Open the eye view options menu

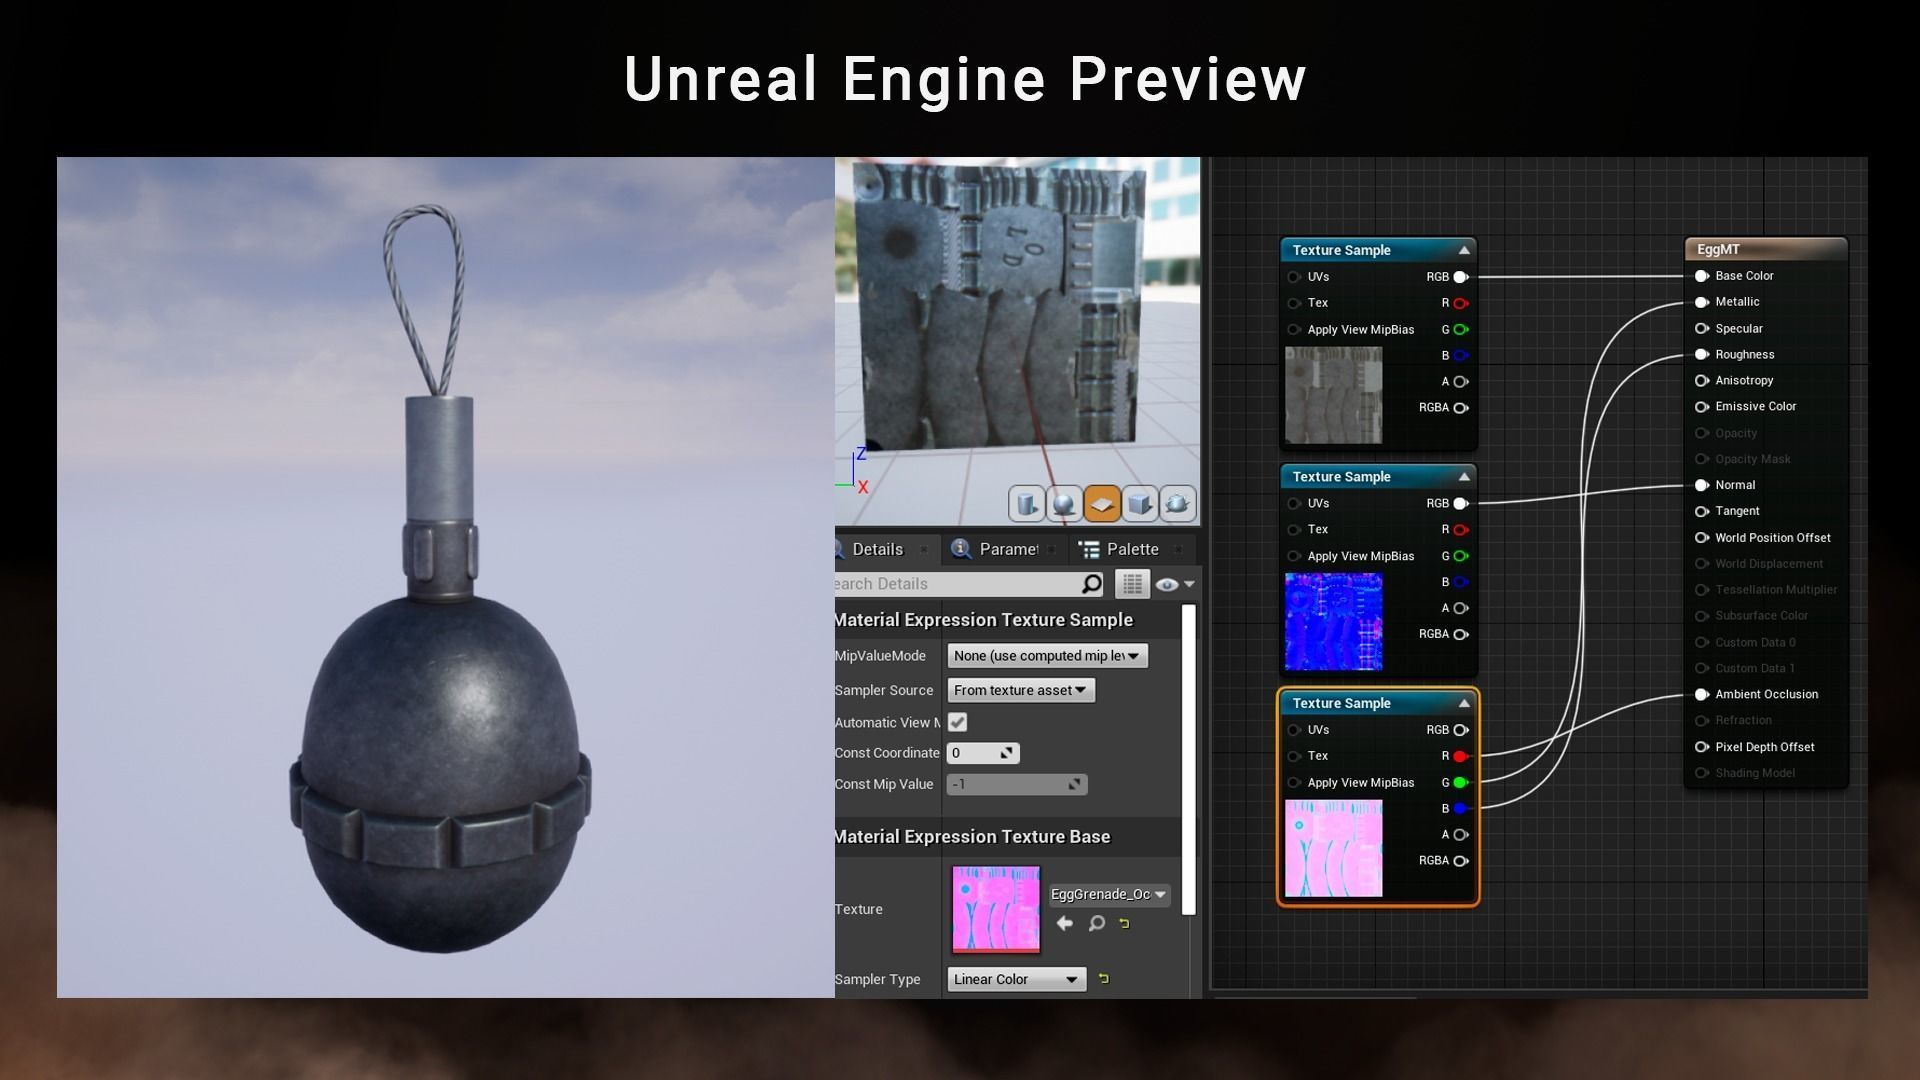pyautogui.click(x=1175, y=584)
